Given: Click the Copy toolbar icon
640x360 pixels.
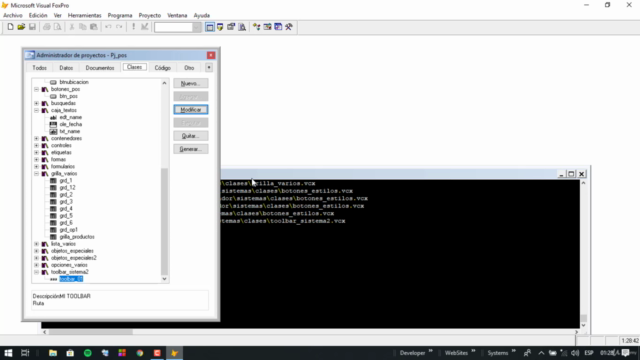Looking at the screenshot, I should (82, 27).
